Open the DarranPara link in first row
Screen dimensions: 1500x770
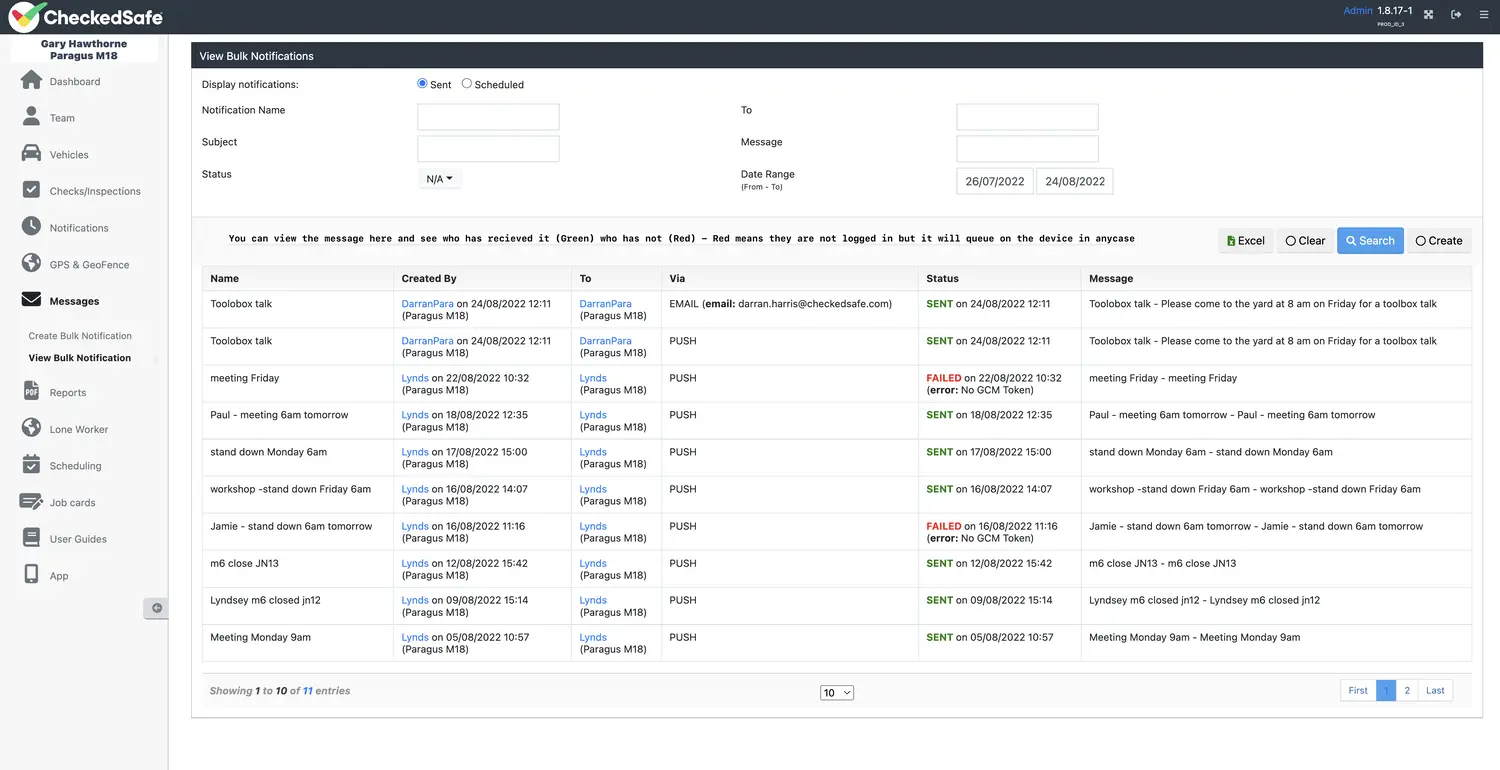point(427,304)
